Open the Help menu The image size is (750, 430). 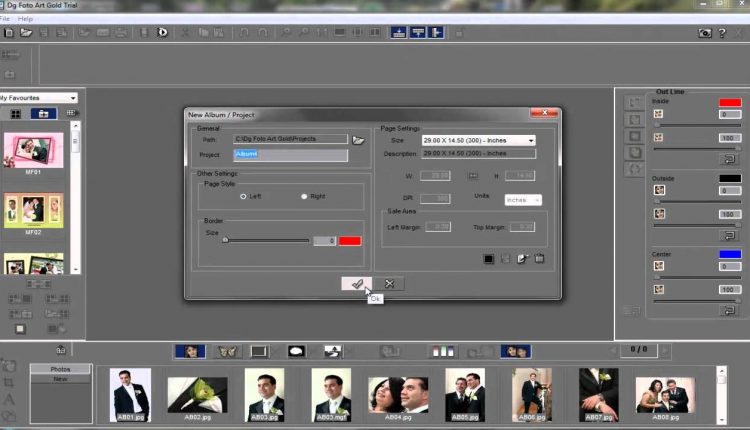coord(25,19)
